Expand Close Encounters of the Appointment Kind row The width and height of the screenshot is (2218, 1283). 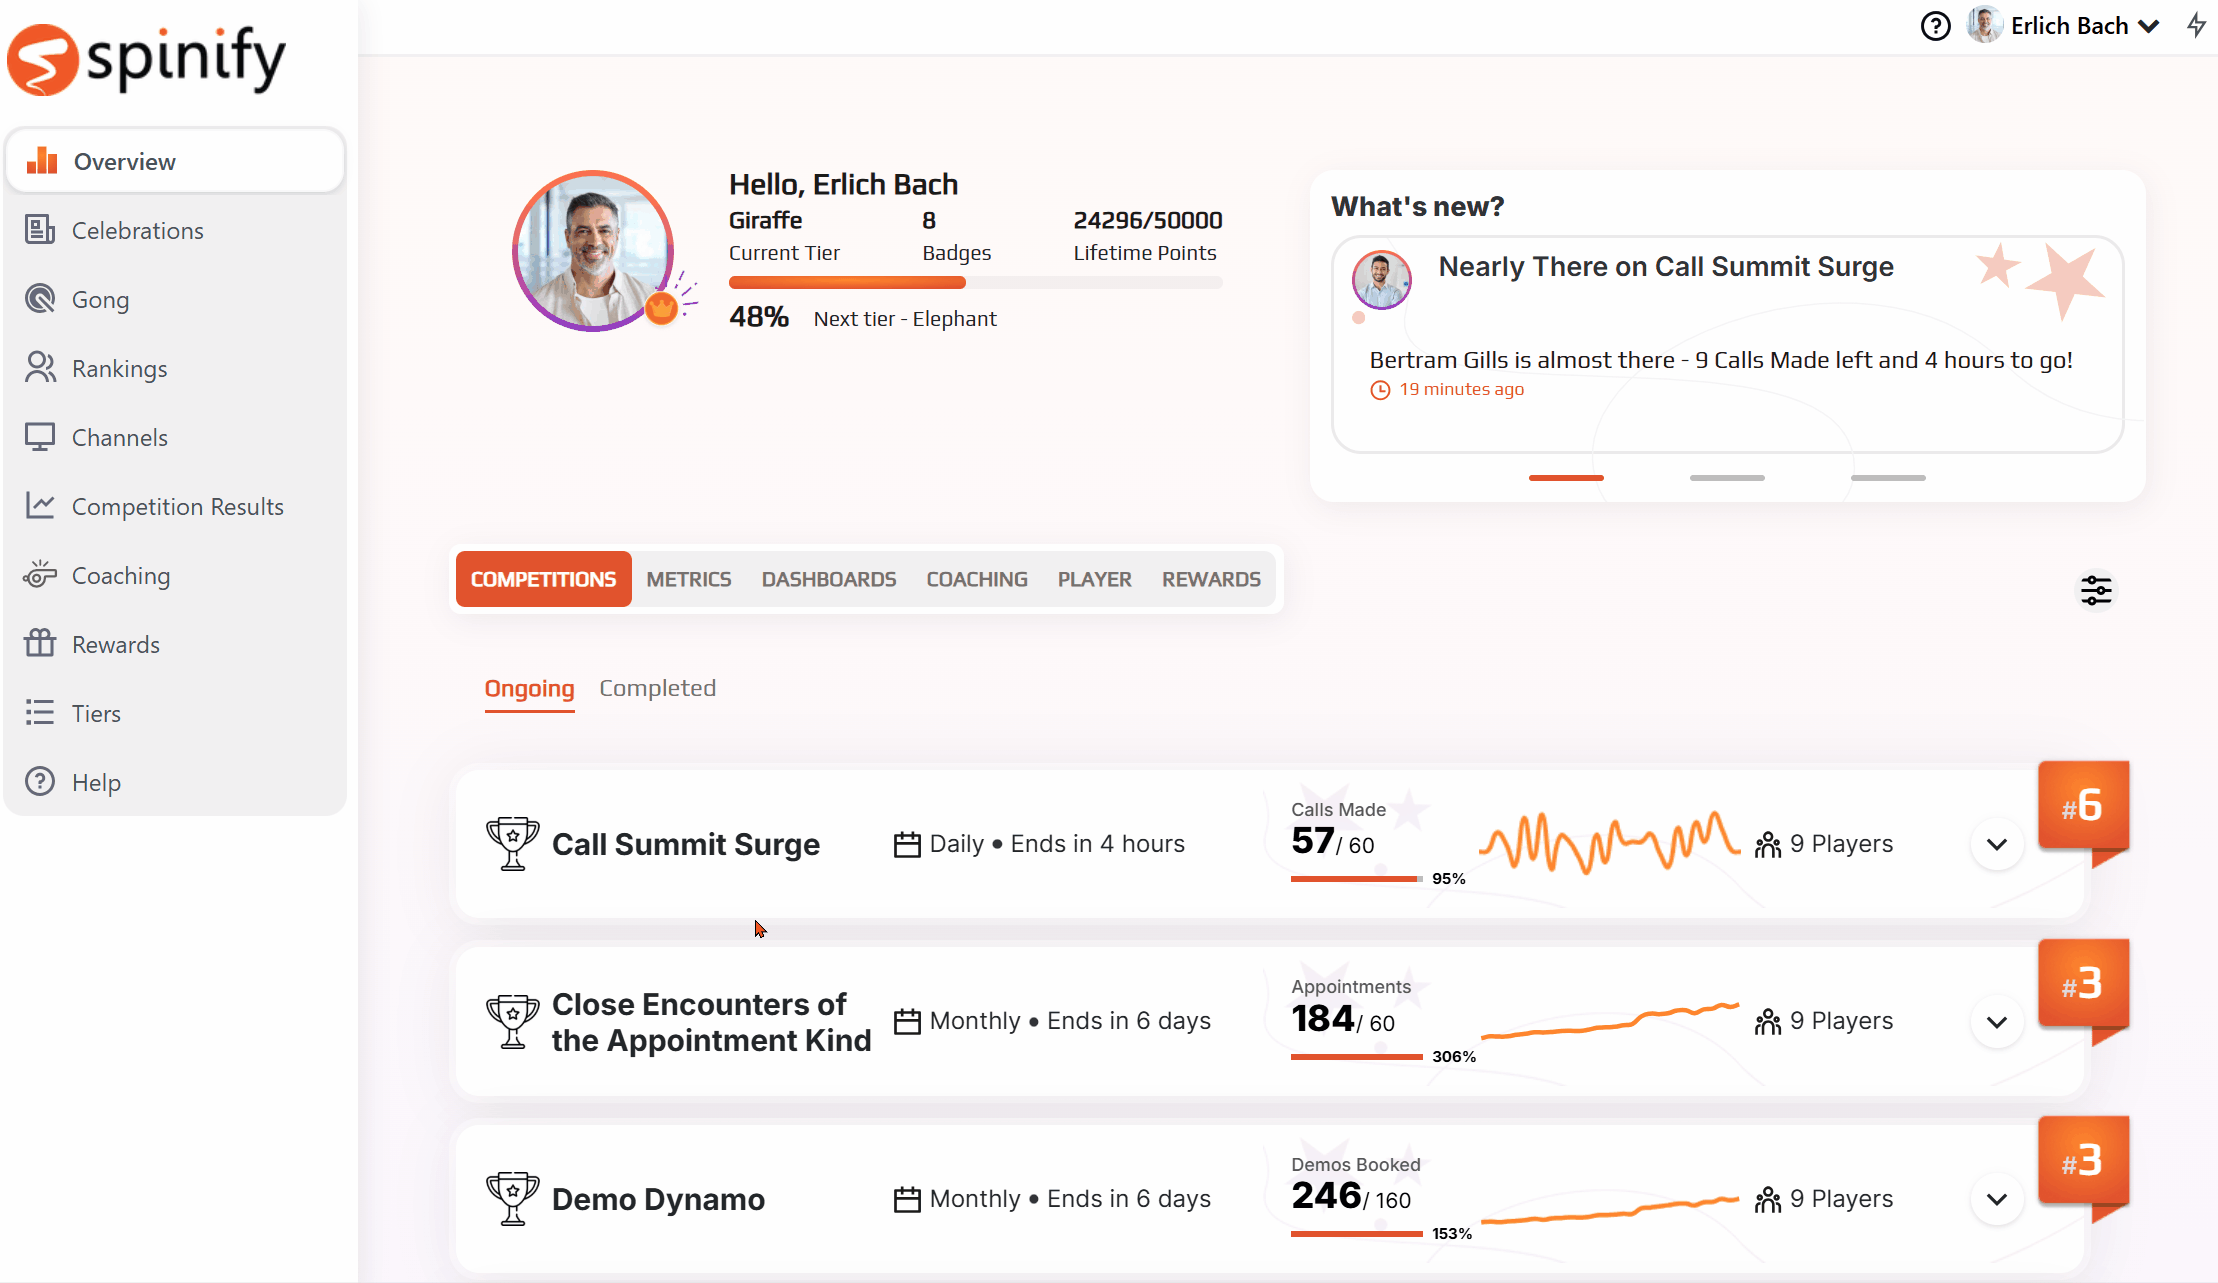[x=1997, y=1022]
